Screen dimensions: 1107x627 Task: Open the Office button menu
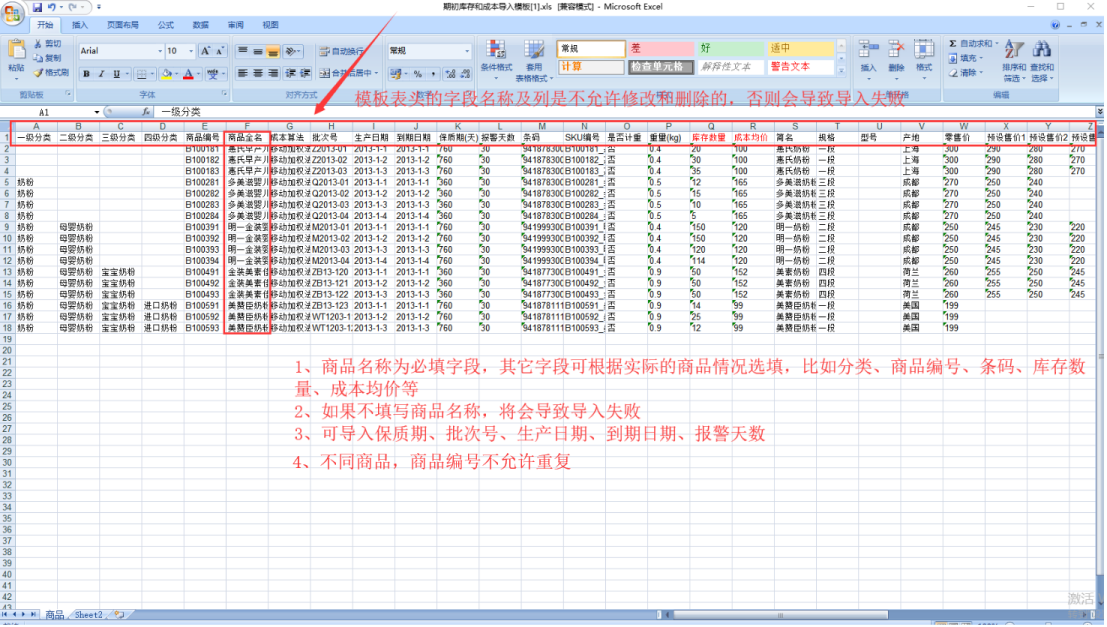(x=13, y=13)
